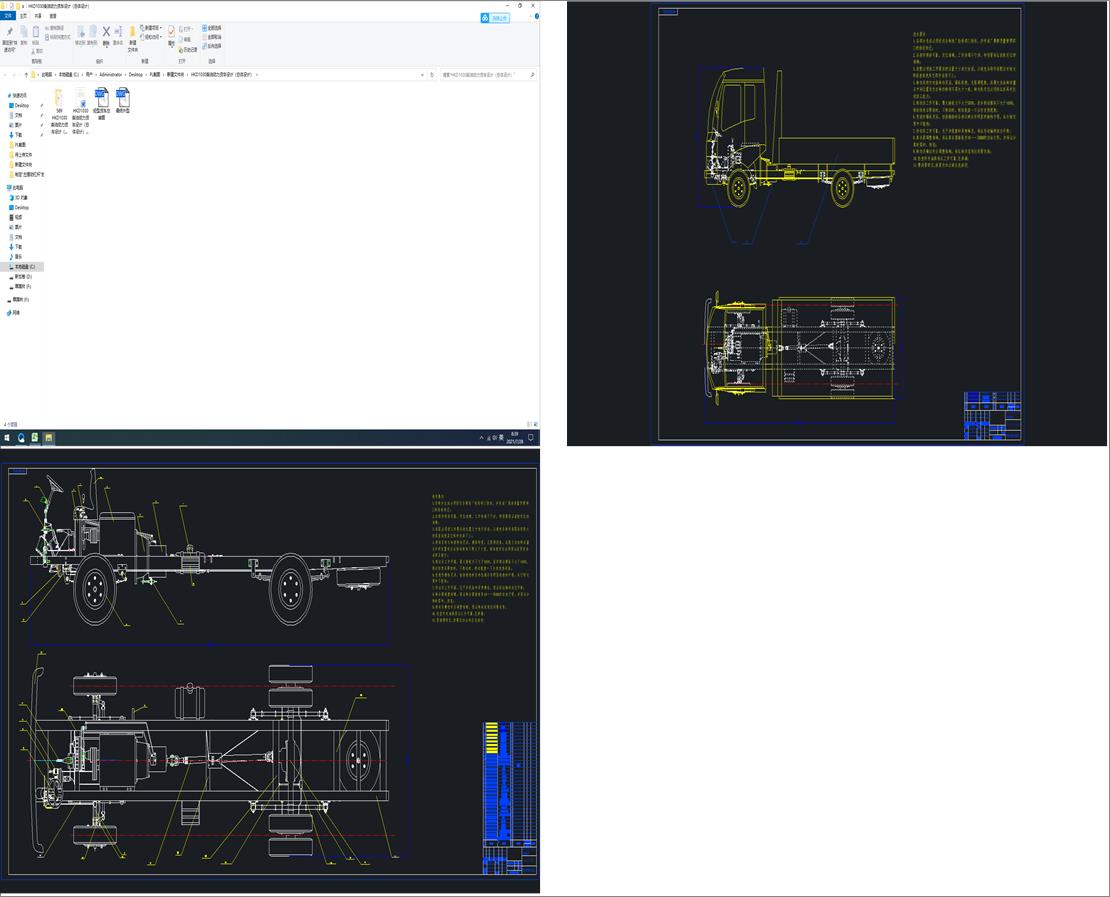Click the blue upload button at top right
Screen dimensions: 1110x897
coord(494,18)
